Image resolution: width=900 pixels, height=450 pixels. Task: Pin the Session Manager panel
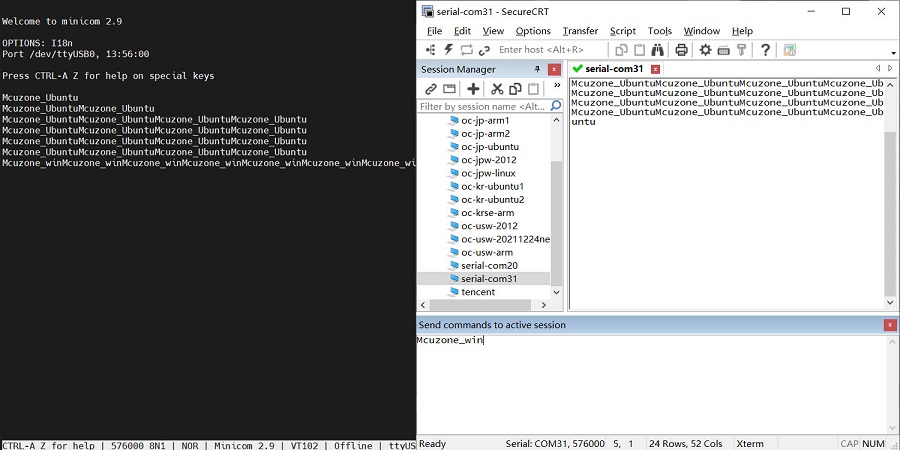[537, 69]
